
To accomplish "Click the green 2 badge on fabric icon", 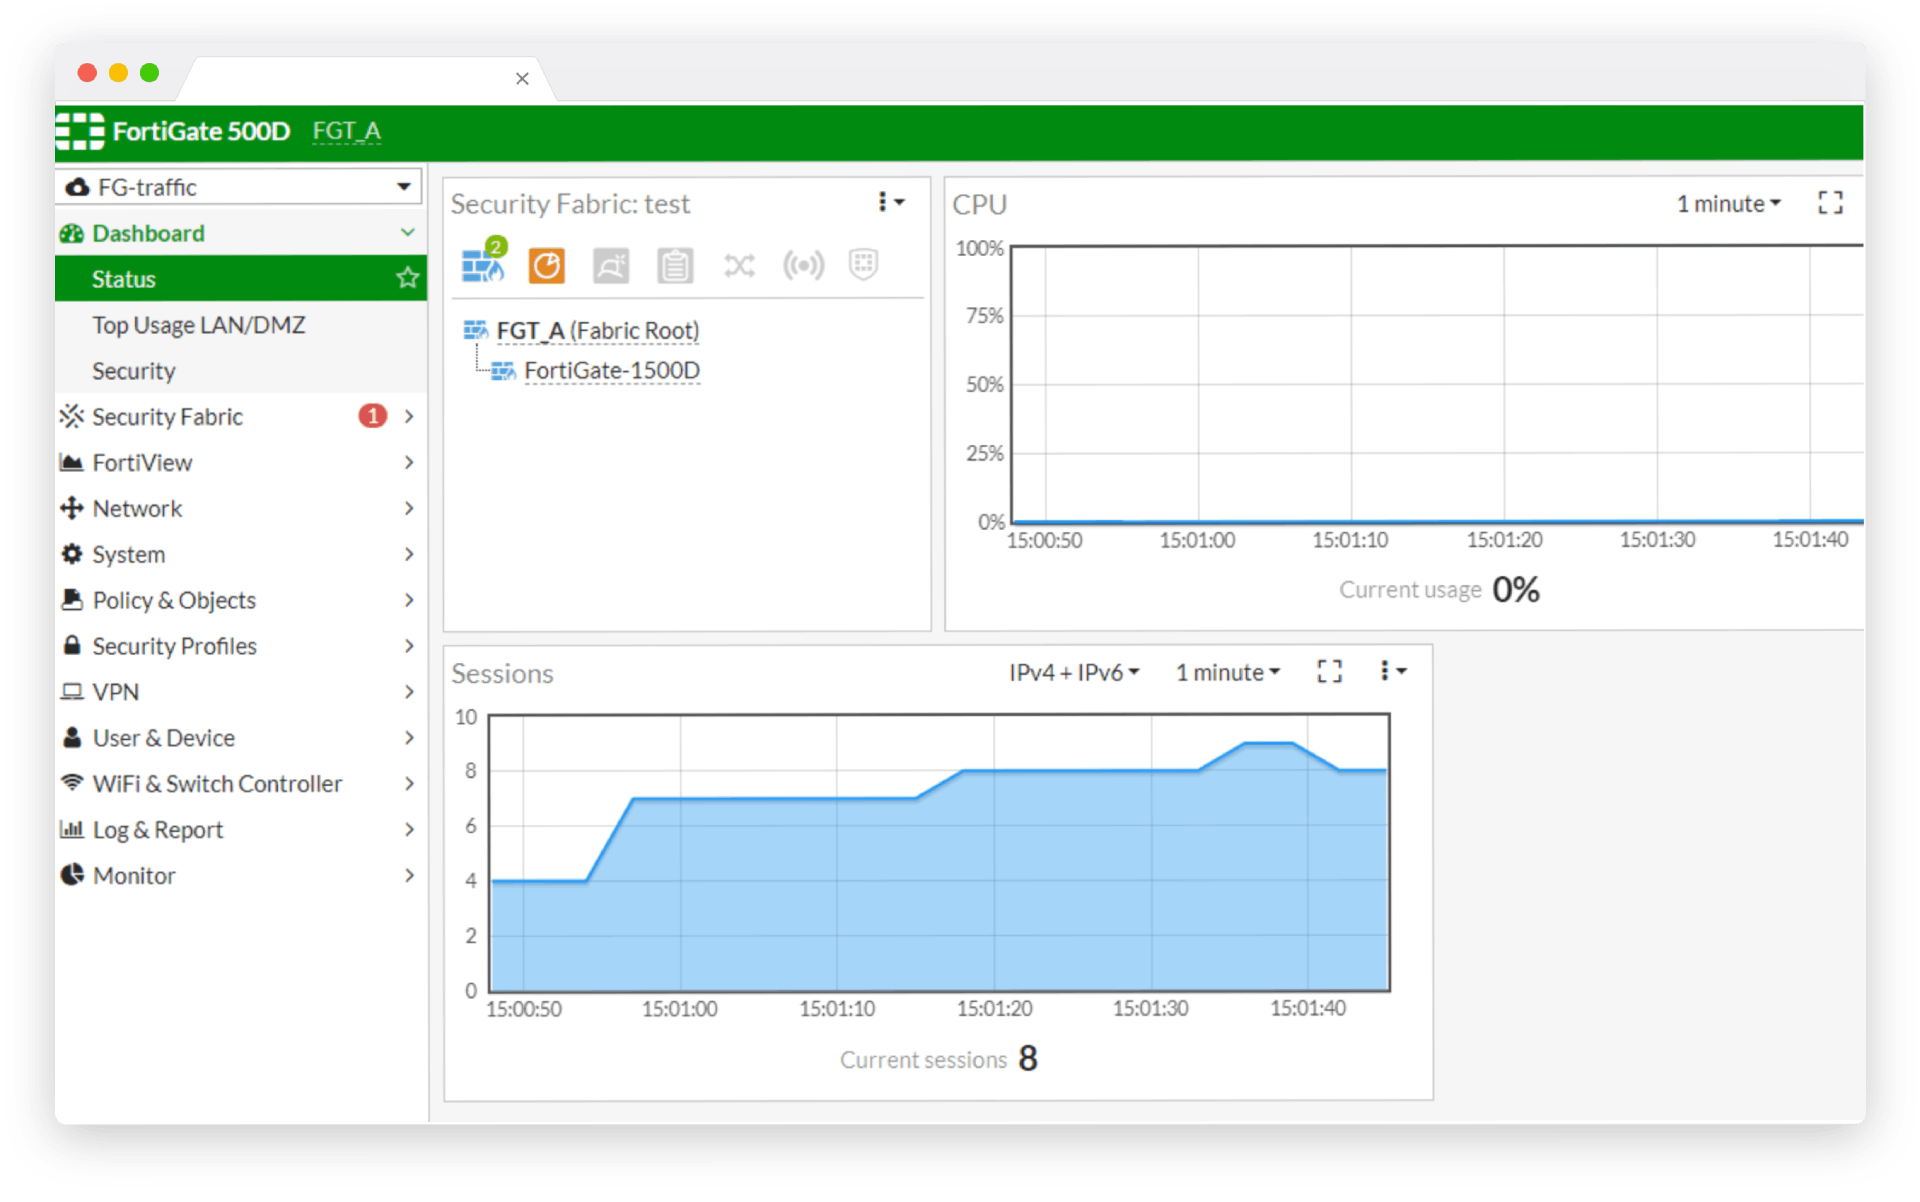I will click(x=496, y=246).
